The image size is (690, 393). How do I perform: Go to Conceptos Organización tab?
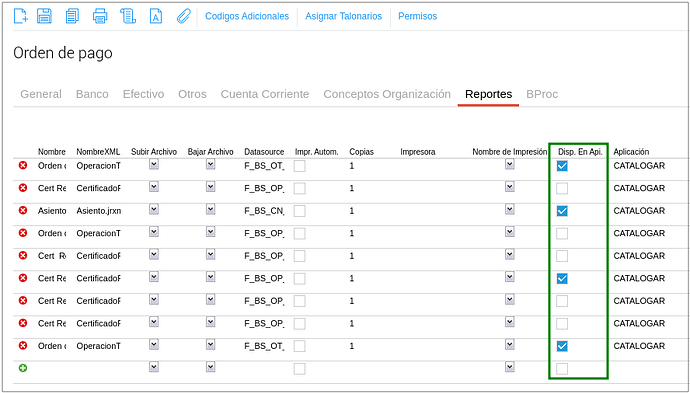click(x=387, y=94)
